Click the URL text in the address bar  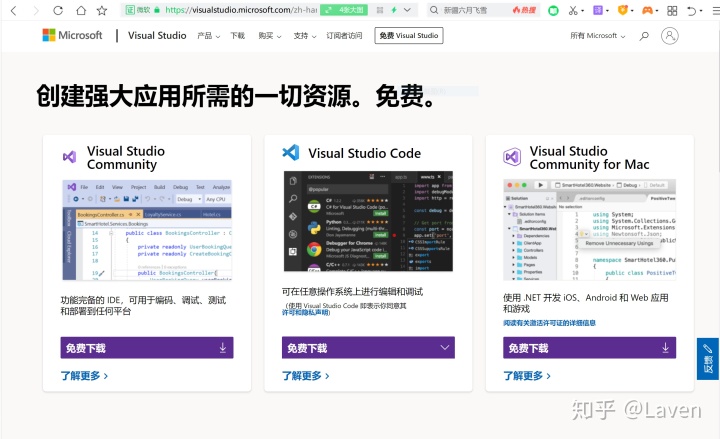tap(241, 10)
